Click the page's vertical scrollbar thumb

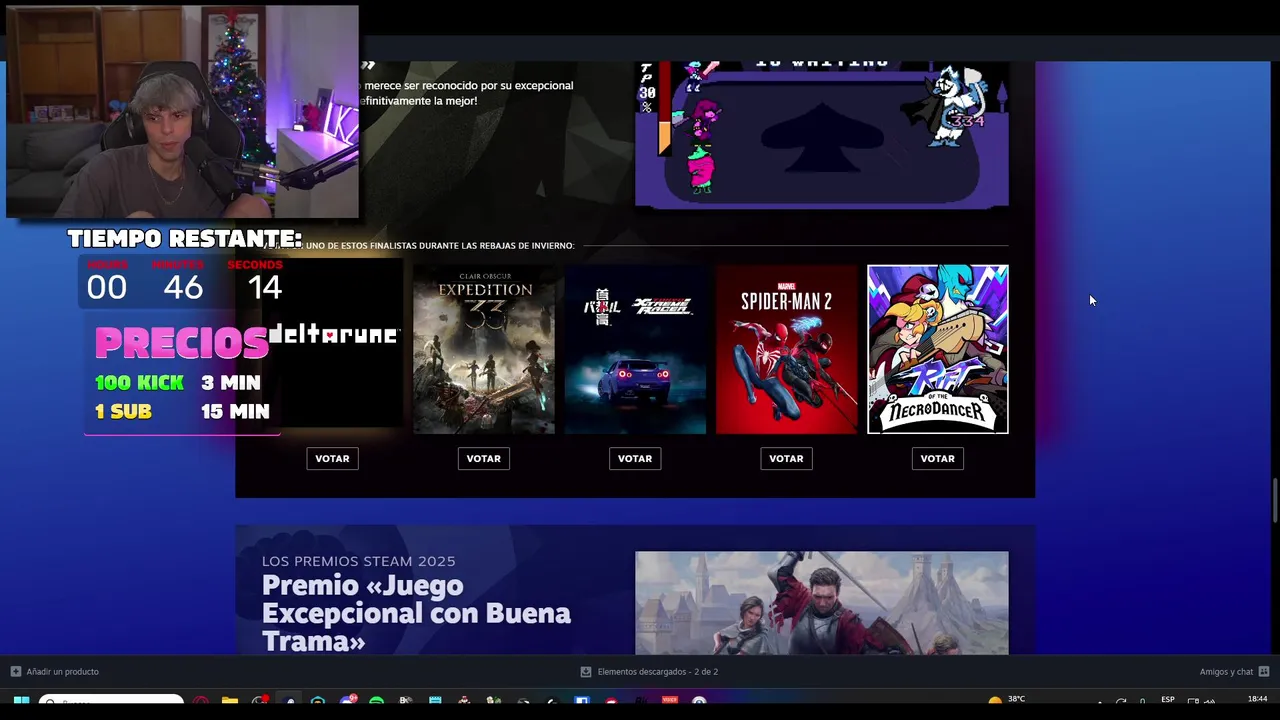tap(1274, 500)
